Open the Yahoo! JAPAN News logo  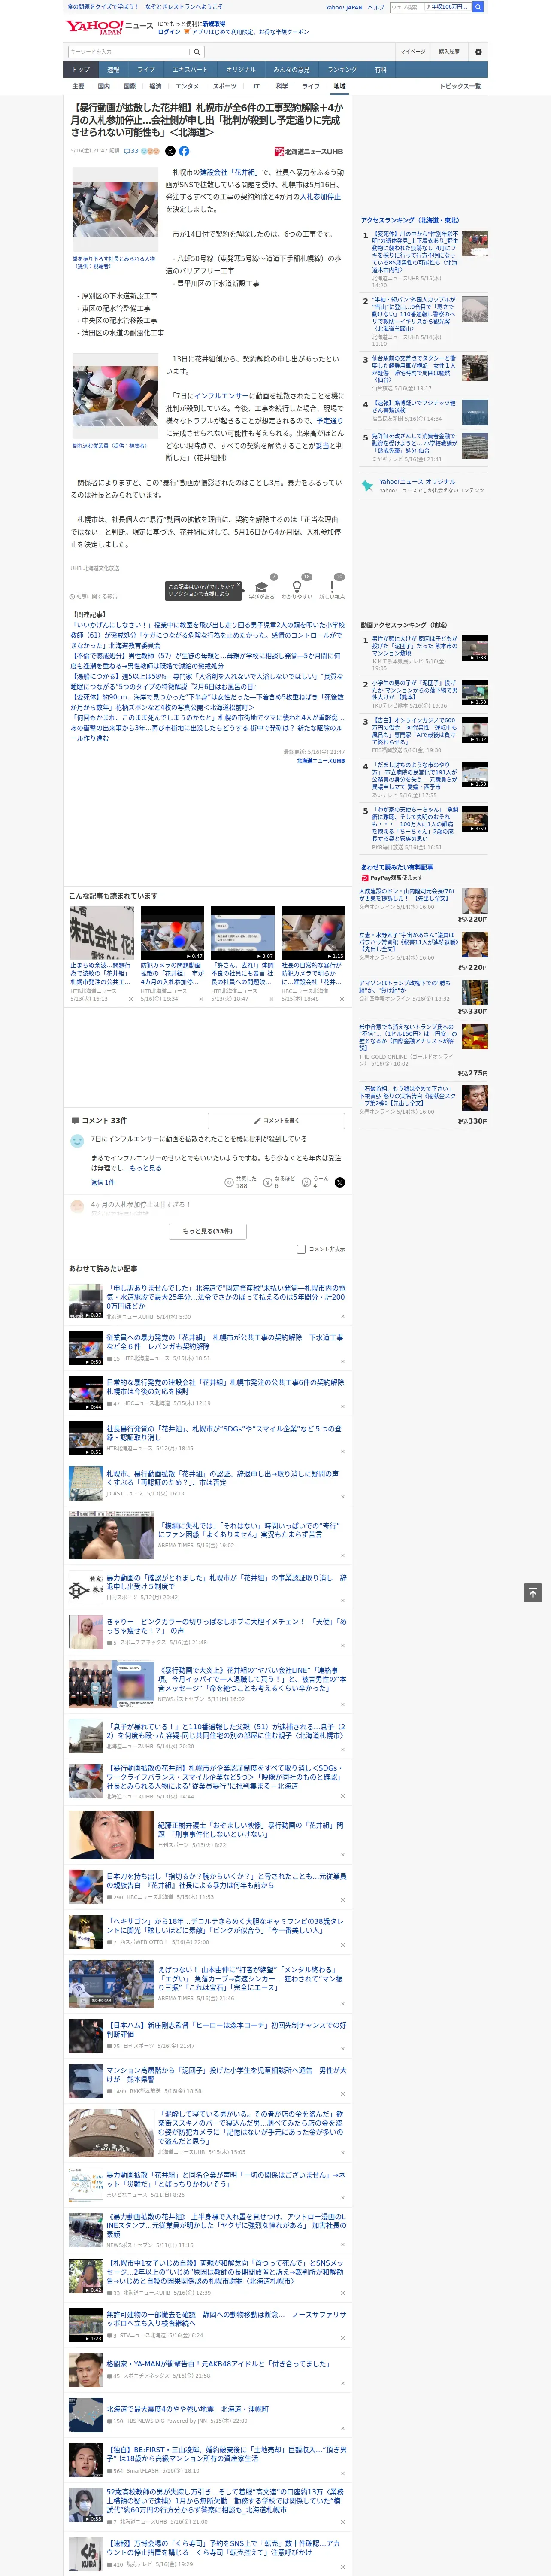[x=108, y=28]
